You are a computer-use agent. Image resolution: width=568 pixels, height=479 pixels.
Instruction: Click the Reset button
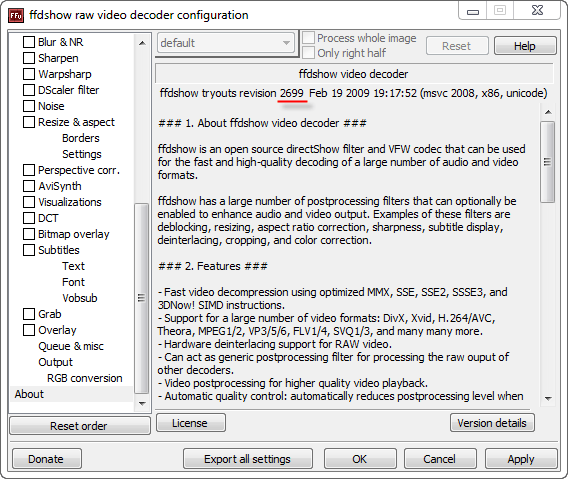click(x=457, y=46)
